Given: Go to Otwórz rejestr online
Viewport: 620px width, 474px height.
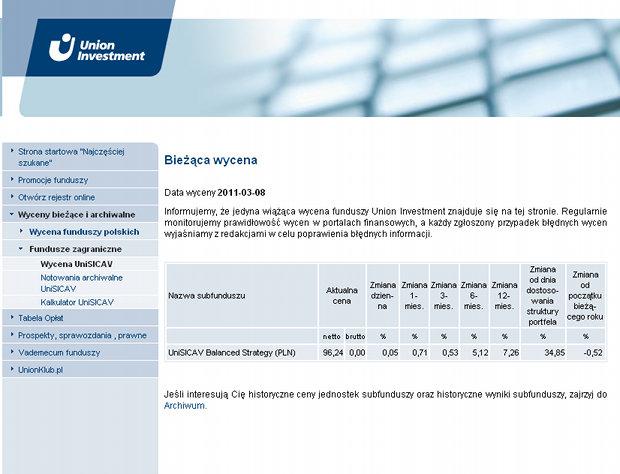Looking at the screenshot, I should pyautogui.click(x=57, y=197).
